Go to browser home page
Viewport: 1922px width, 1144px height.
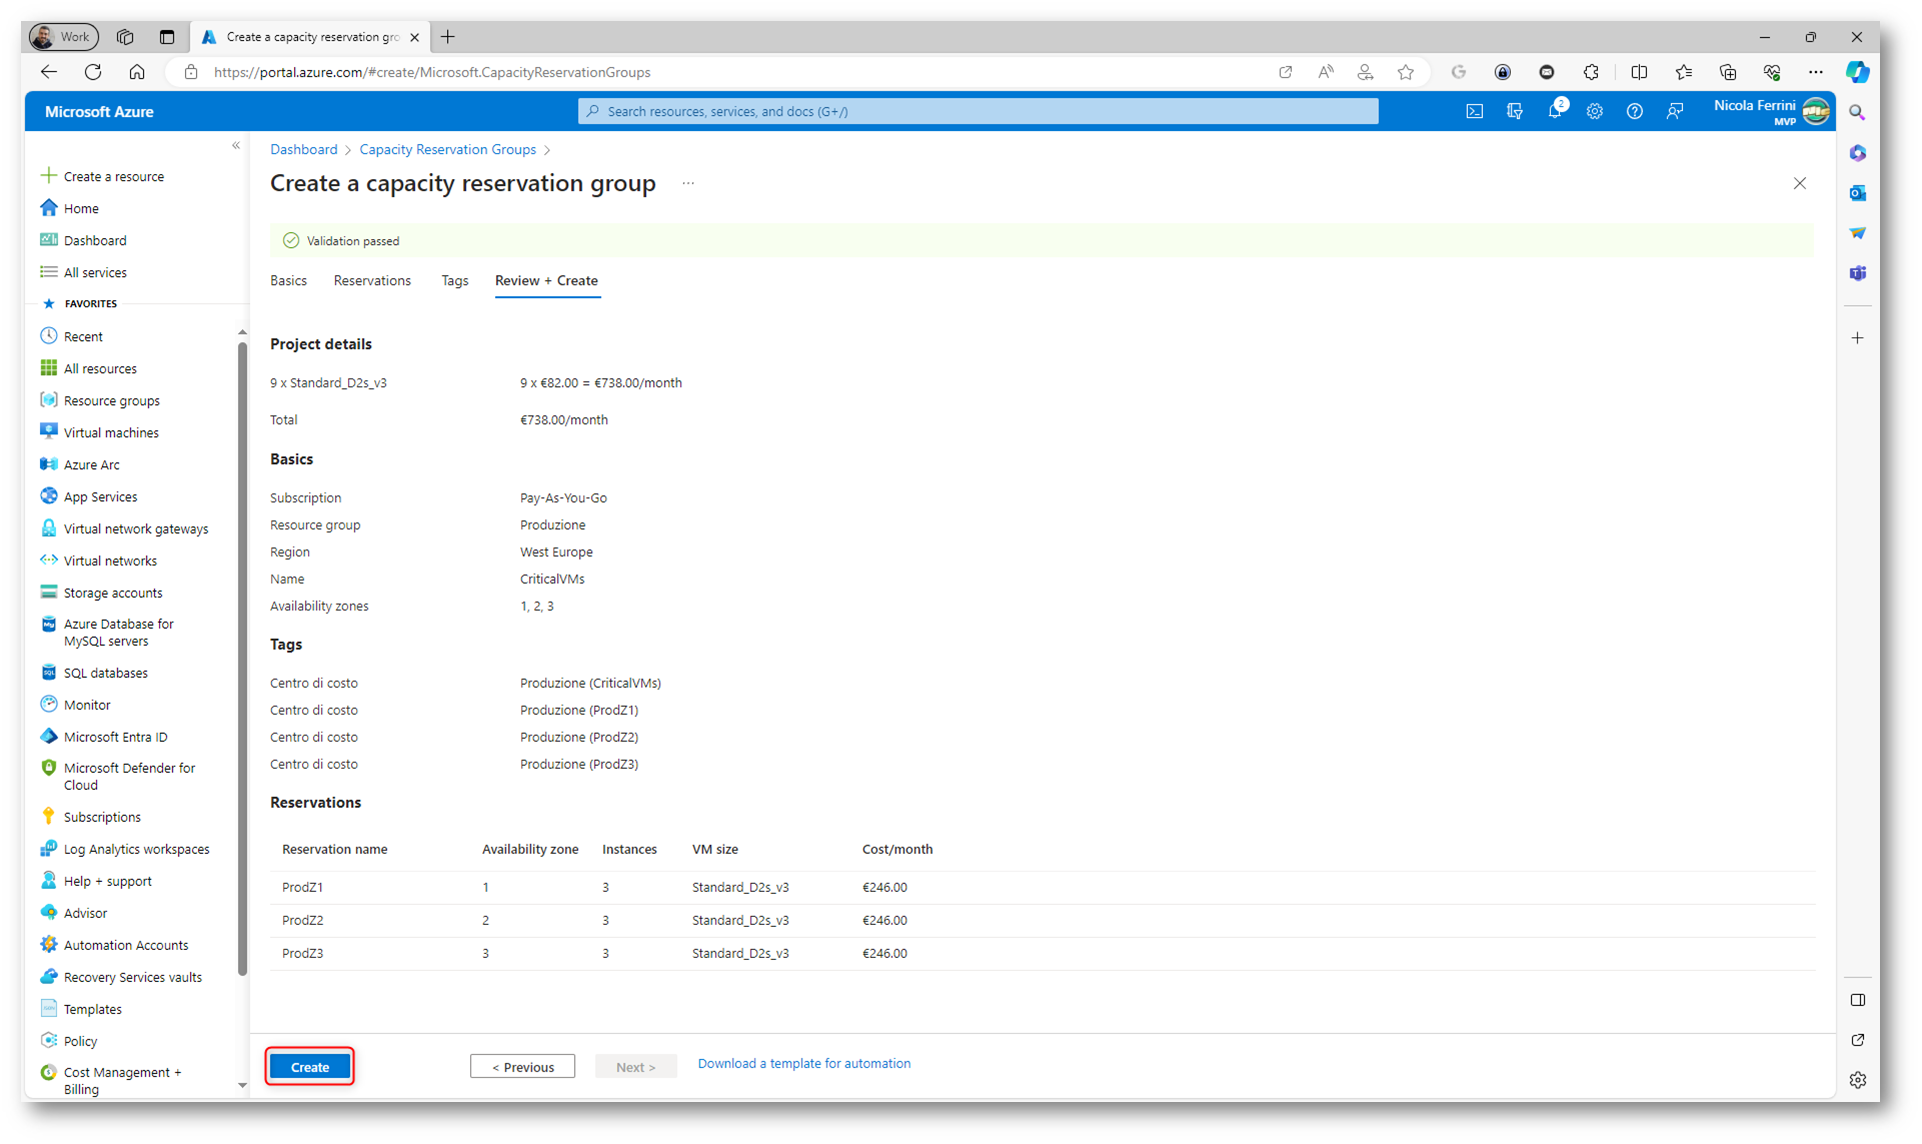click(x=137, y=72)
